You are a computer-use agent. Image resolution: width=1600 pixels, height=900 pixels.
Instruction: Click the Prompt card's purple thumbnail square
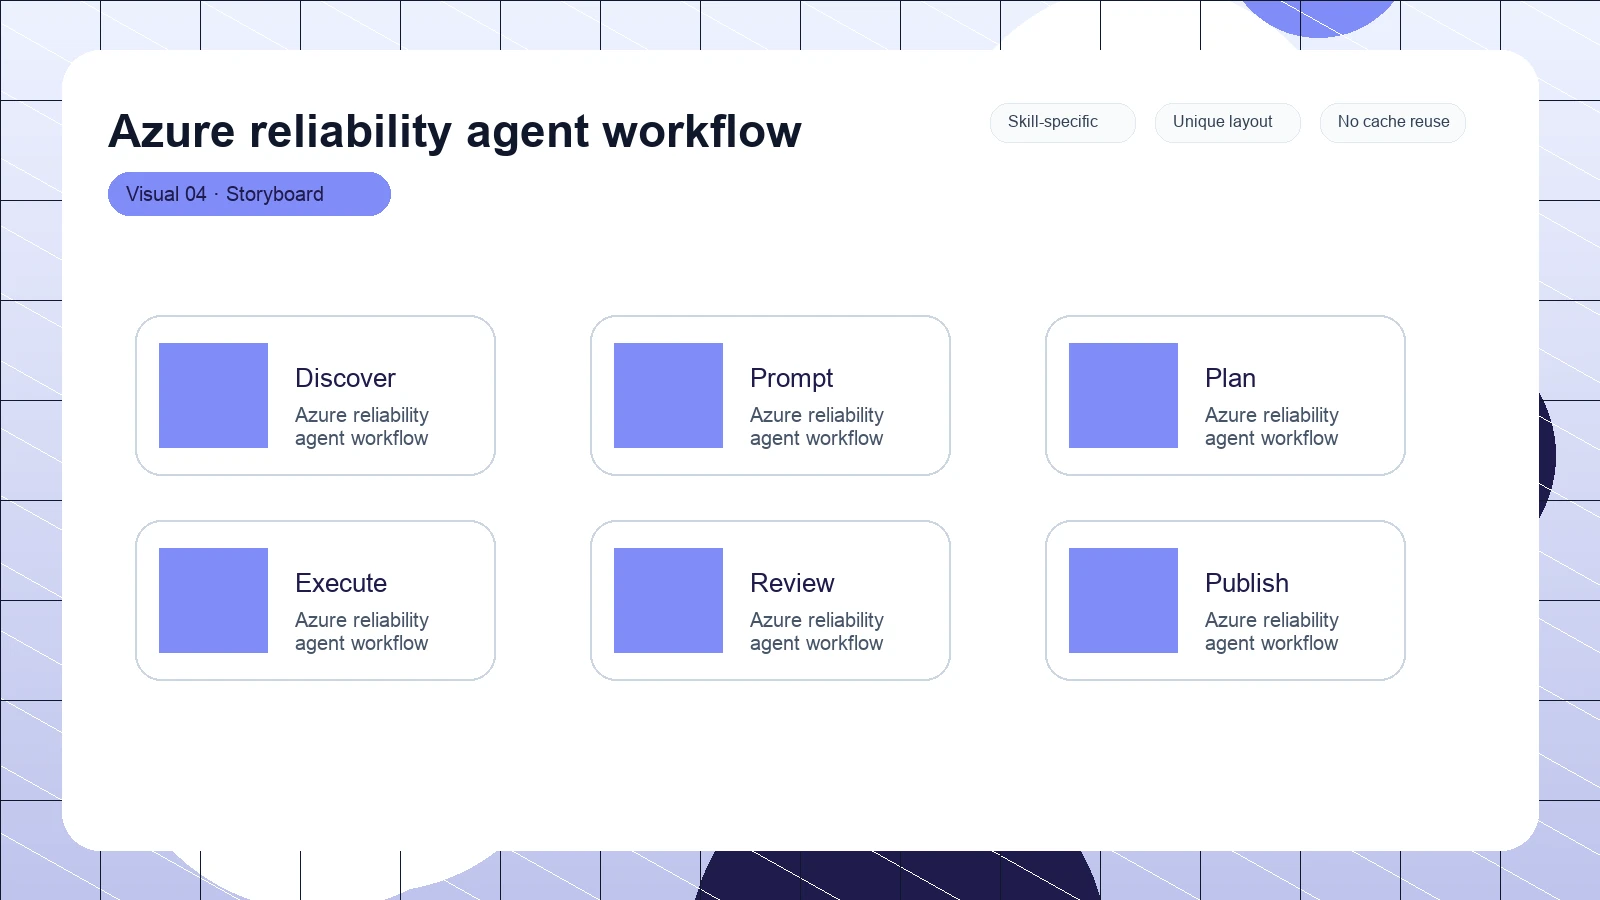(x=668, y=395)
